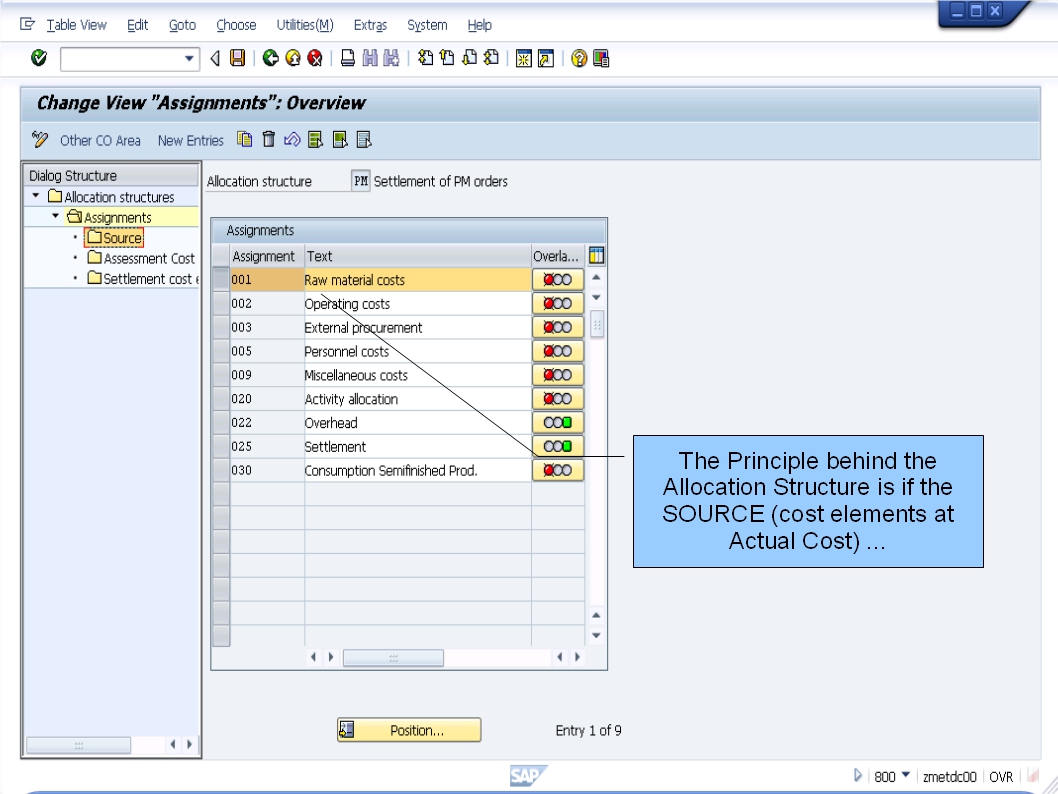The height and width of the screenshot is (794, 1058).
Task: Select row selector for 005 Personnel costs
Action: (221, 351)
